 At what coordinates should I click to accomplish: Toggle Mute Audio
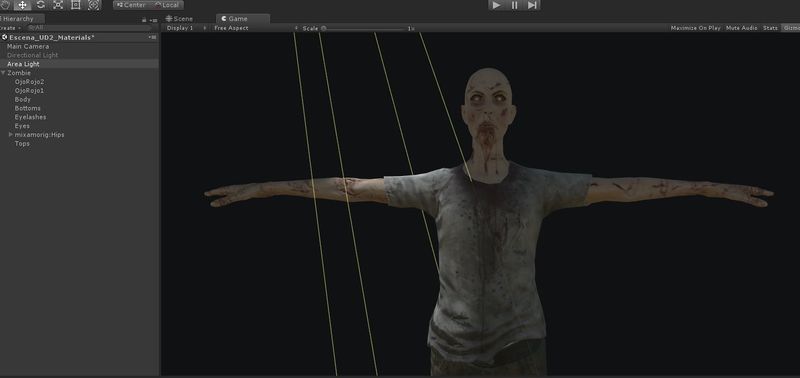741,28
